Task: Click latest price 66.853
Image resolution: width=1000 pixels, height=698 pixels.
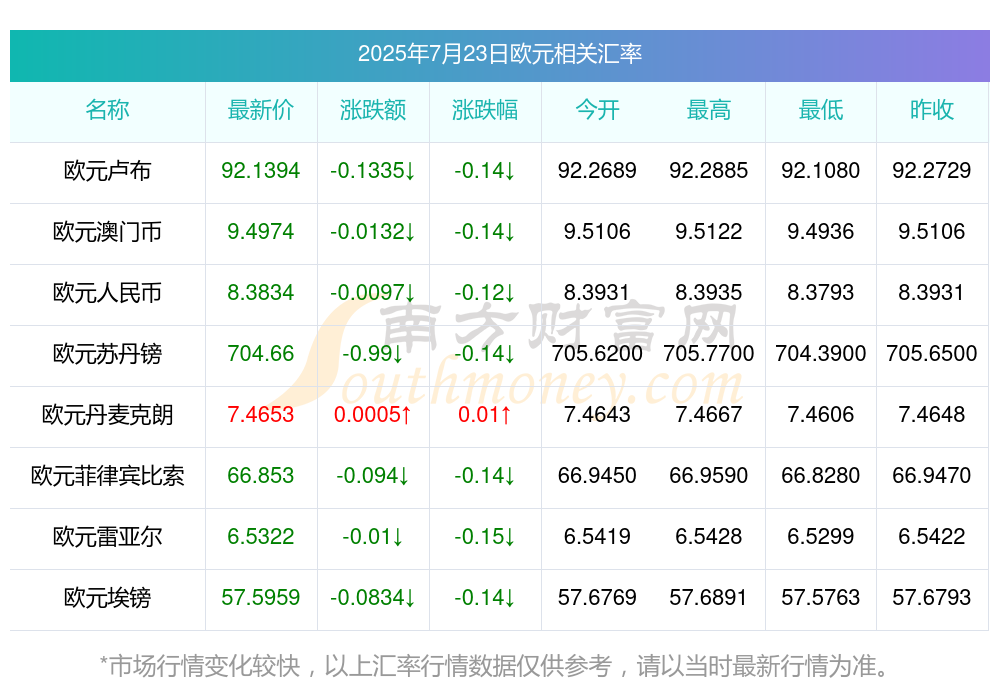Action: 260,476
